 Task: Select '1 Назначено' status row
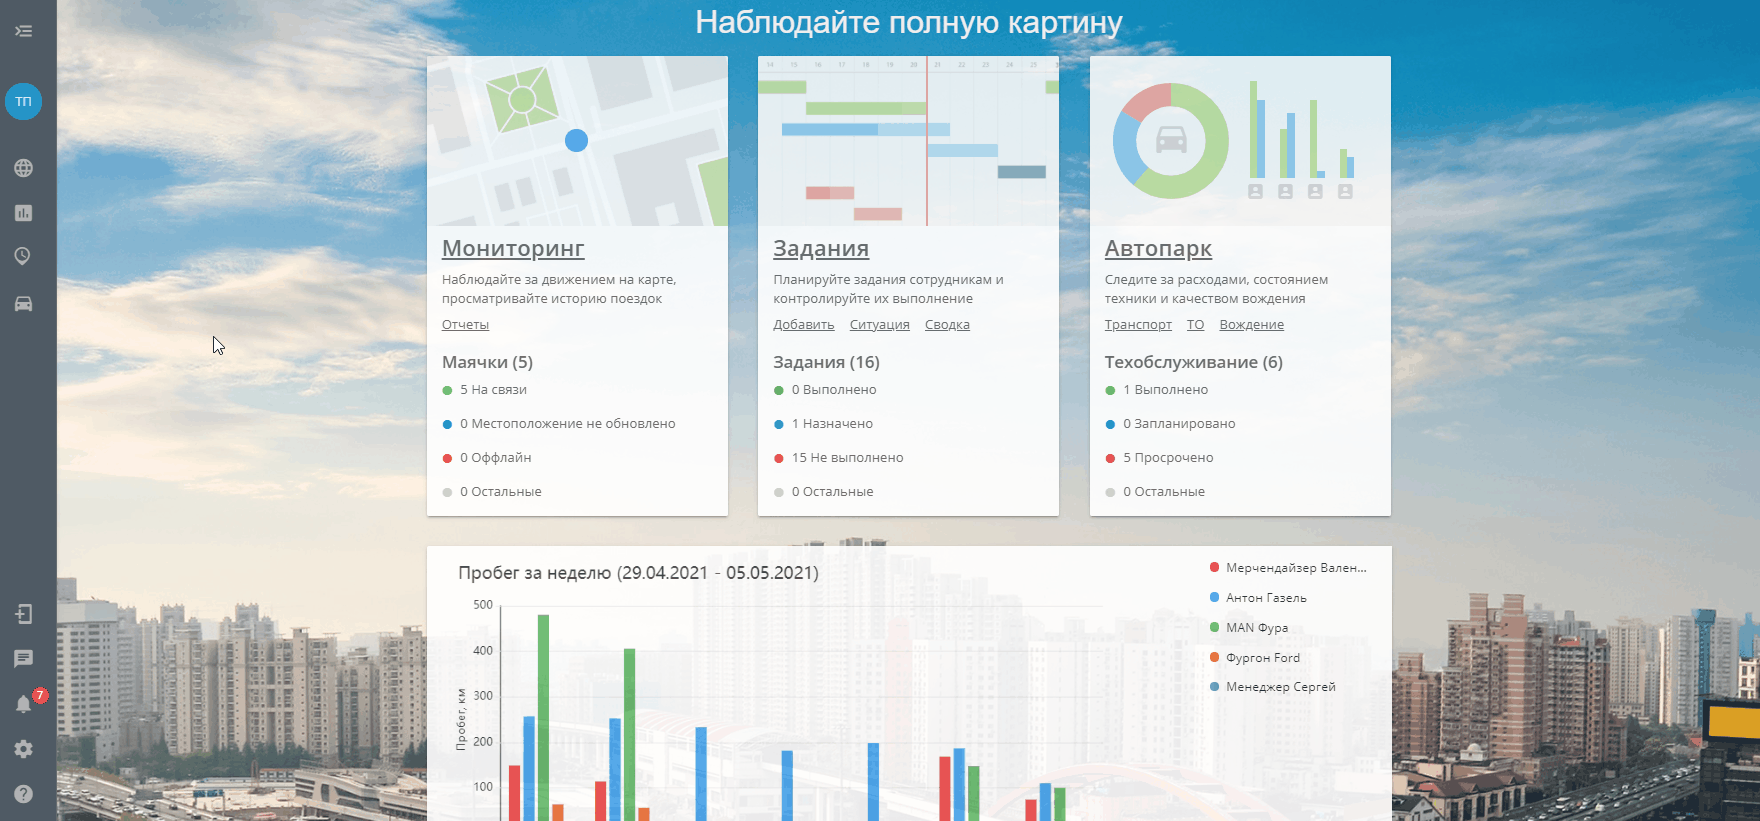[x=823, y=424]
